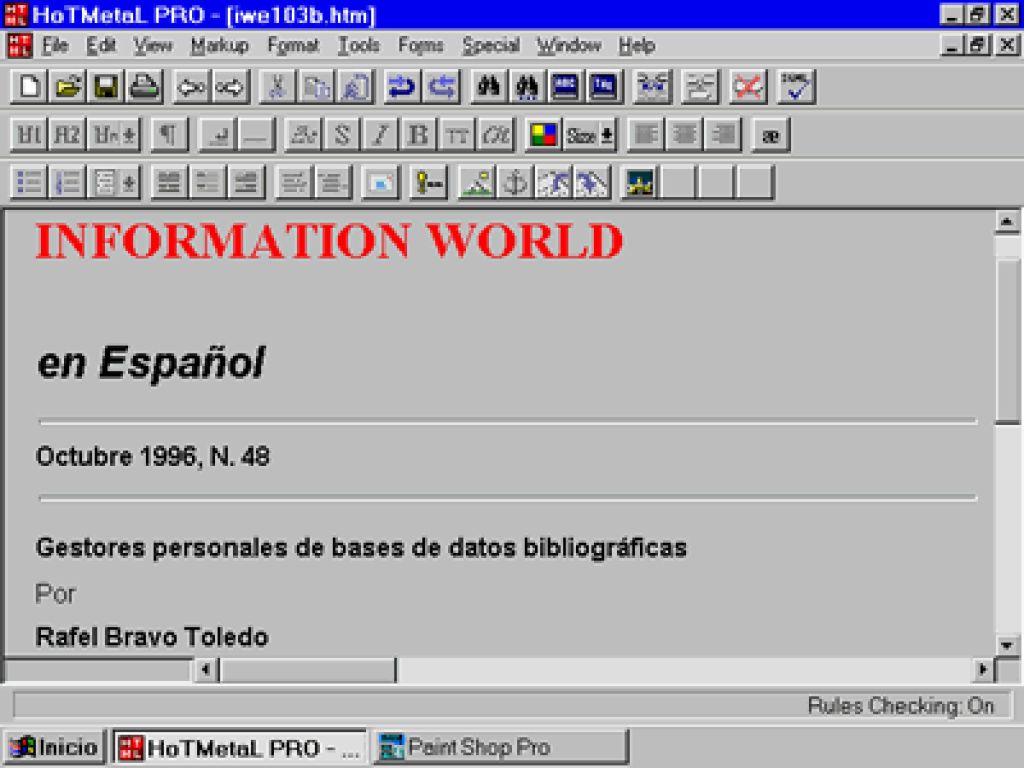Toggle center text alignment
Screen dimensions: 1024x768
[684, 135]
